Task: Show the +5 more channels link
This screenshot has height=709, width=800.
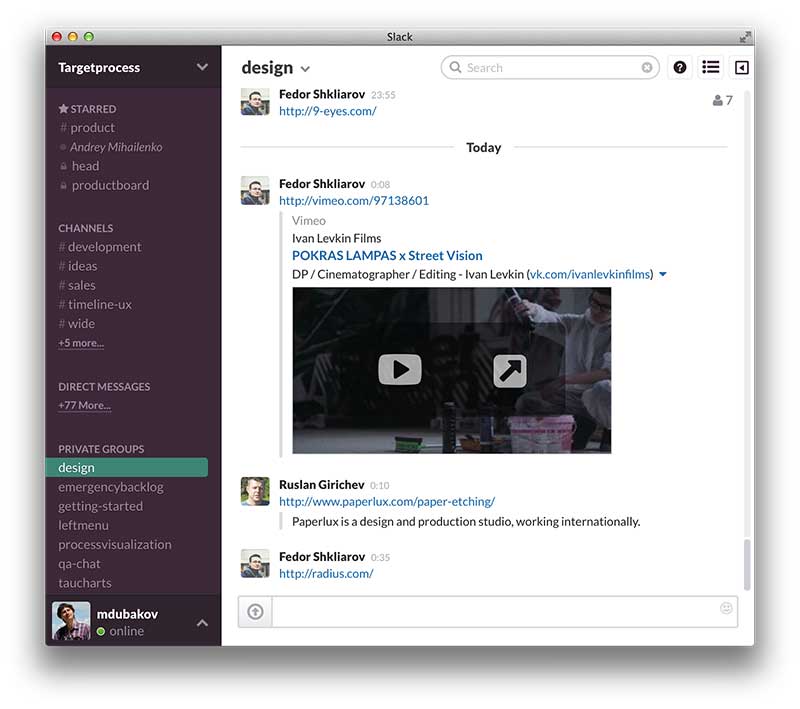Action: (80, 343)
